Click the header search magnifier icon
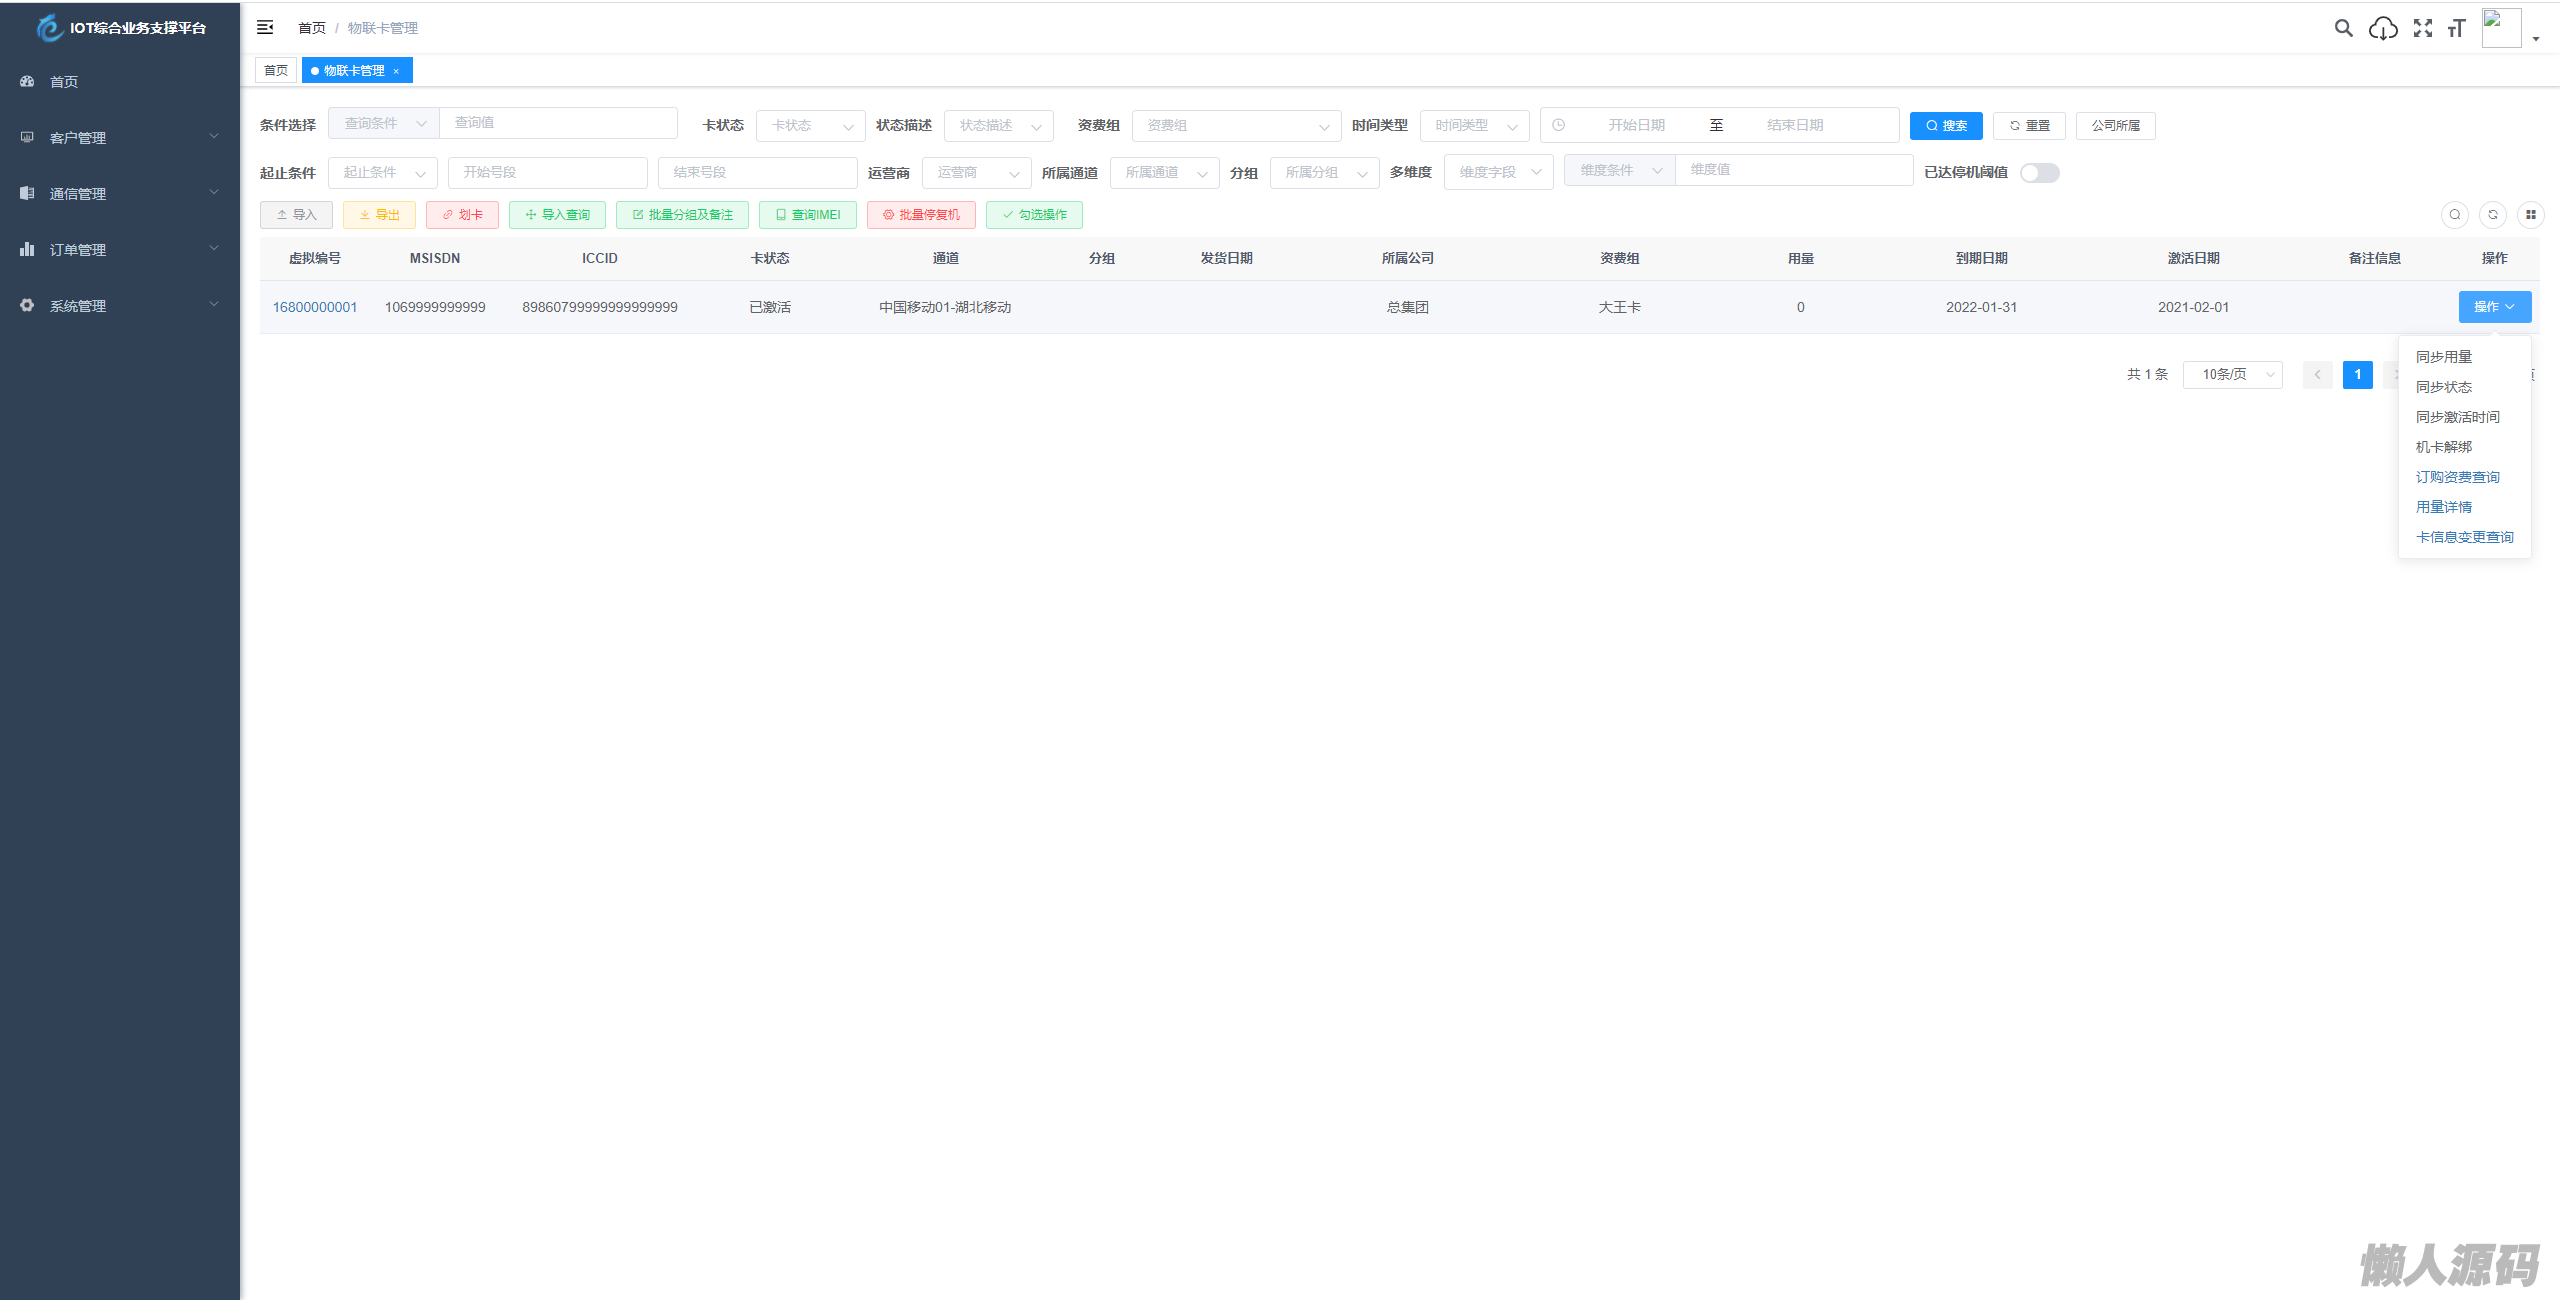The image size is (2560, 1300). [2343, 28]
